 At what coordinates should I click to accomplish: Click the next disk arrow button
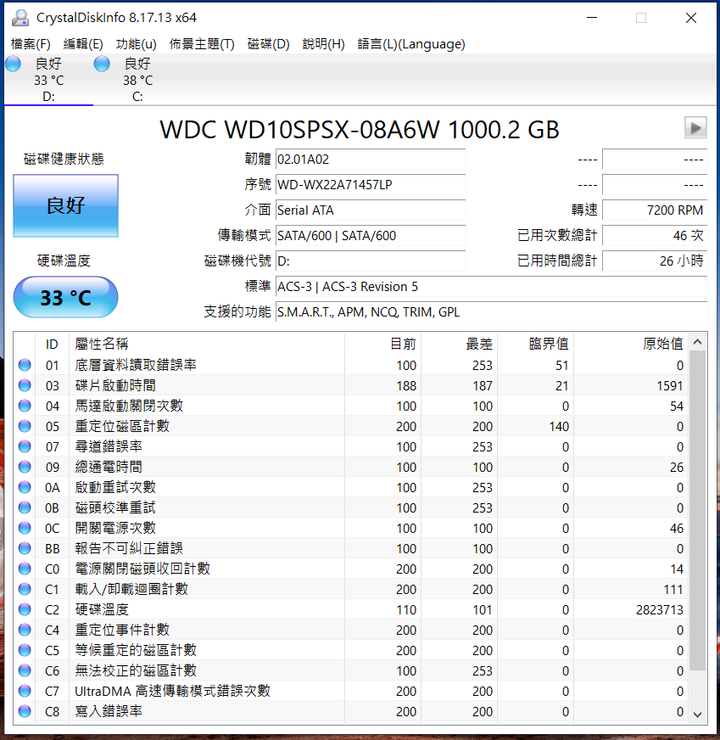click(x=695, y=128)
